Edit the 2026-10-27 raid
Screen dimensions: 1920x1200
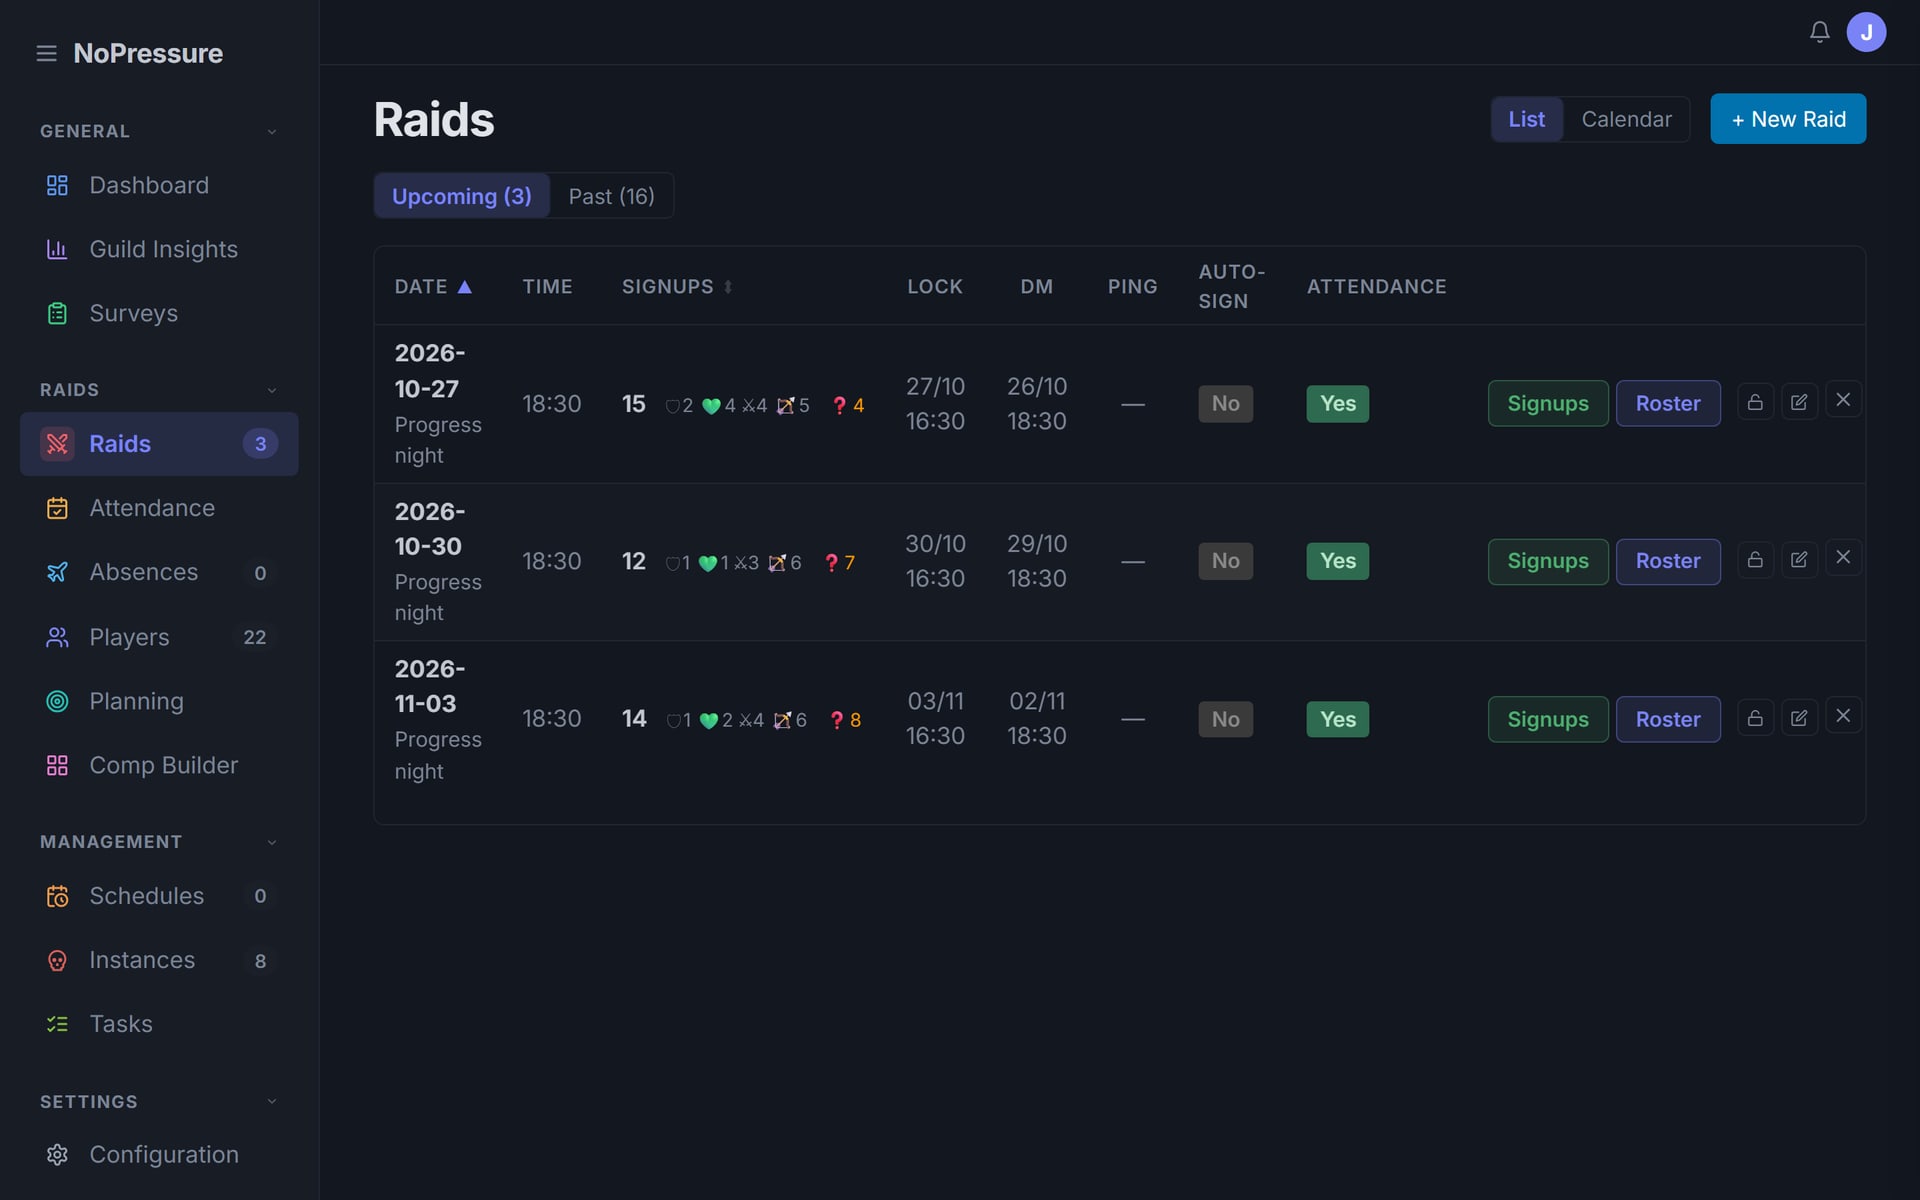(x=1799, y=402)
